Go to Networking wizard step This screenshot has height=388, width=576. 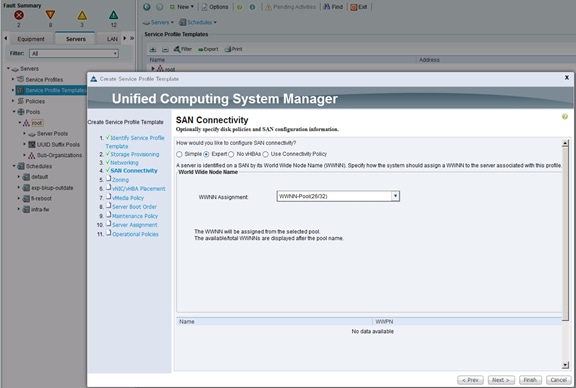[124, 162]
